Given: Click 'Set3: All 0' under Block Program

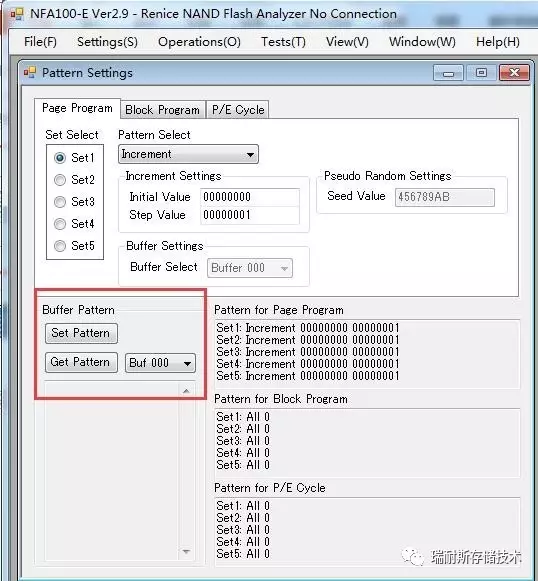Looking at the screenshot, I should pyautogui.click(x=243, y=441).
